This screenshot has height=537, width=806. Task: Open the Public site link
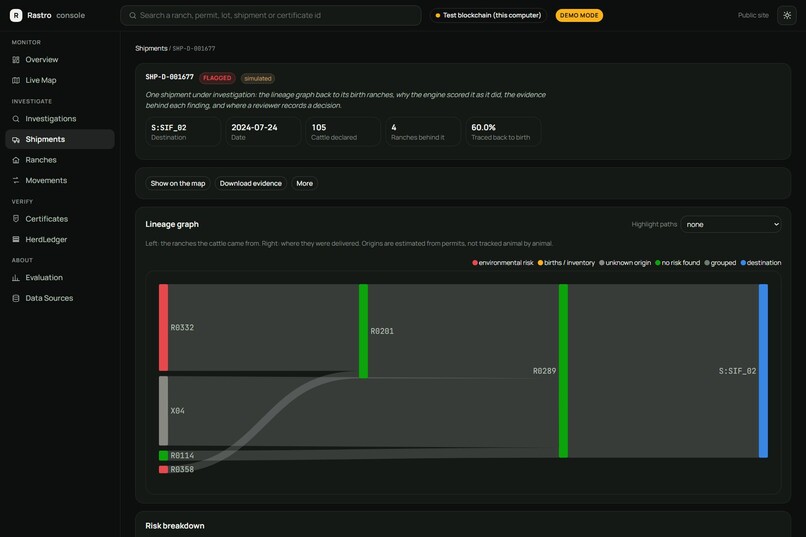(x=753, y=15)
